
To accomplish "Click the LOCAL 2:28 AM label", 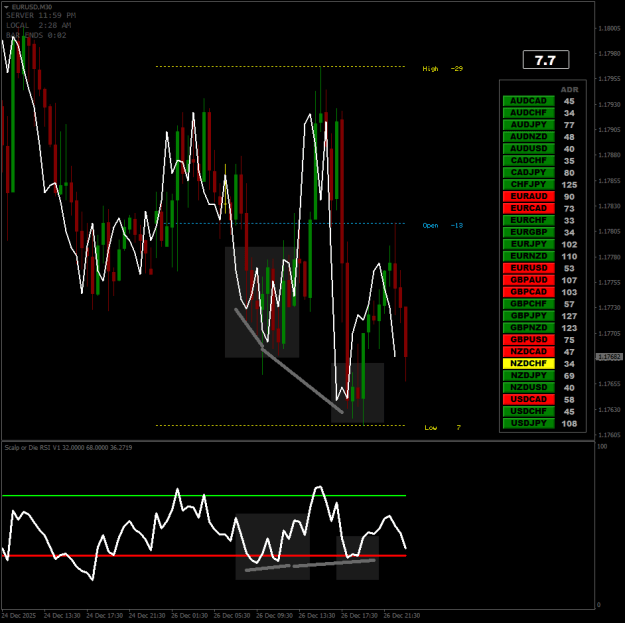I will pyautogui.click(x=38, y=26).
